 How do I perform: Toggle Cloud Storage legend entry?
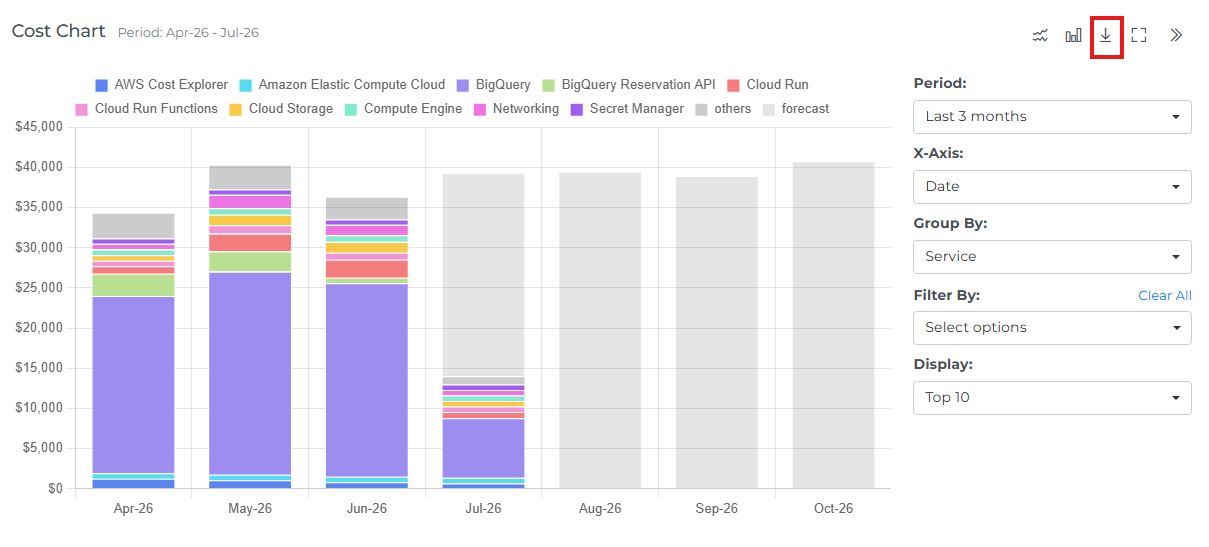pos(281,109)
